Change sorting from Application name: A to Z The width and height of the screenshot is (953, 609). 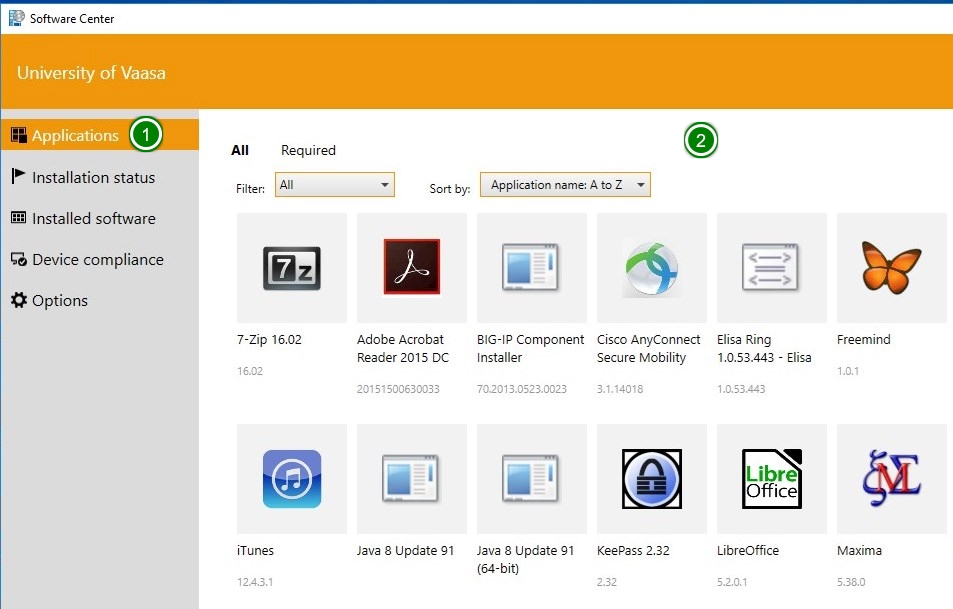[565, 184]
